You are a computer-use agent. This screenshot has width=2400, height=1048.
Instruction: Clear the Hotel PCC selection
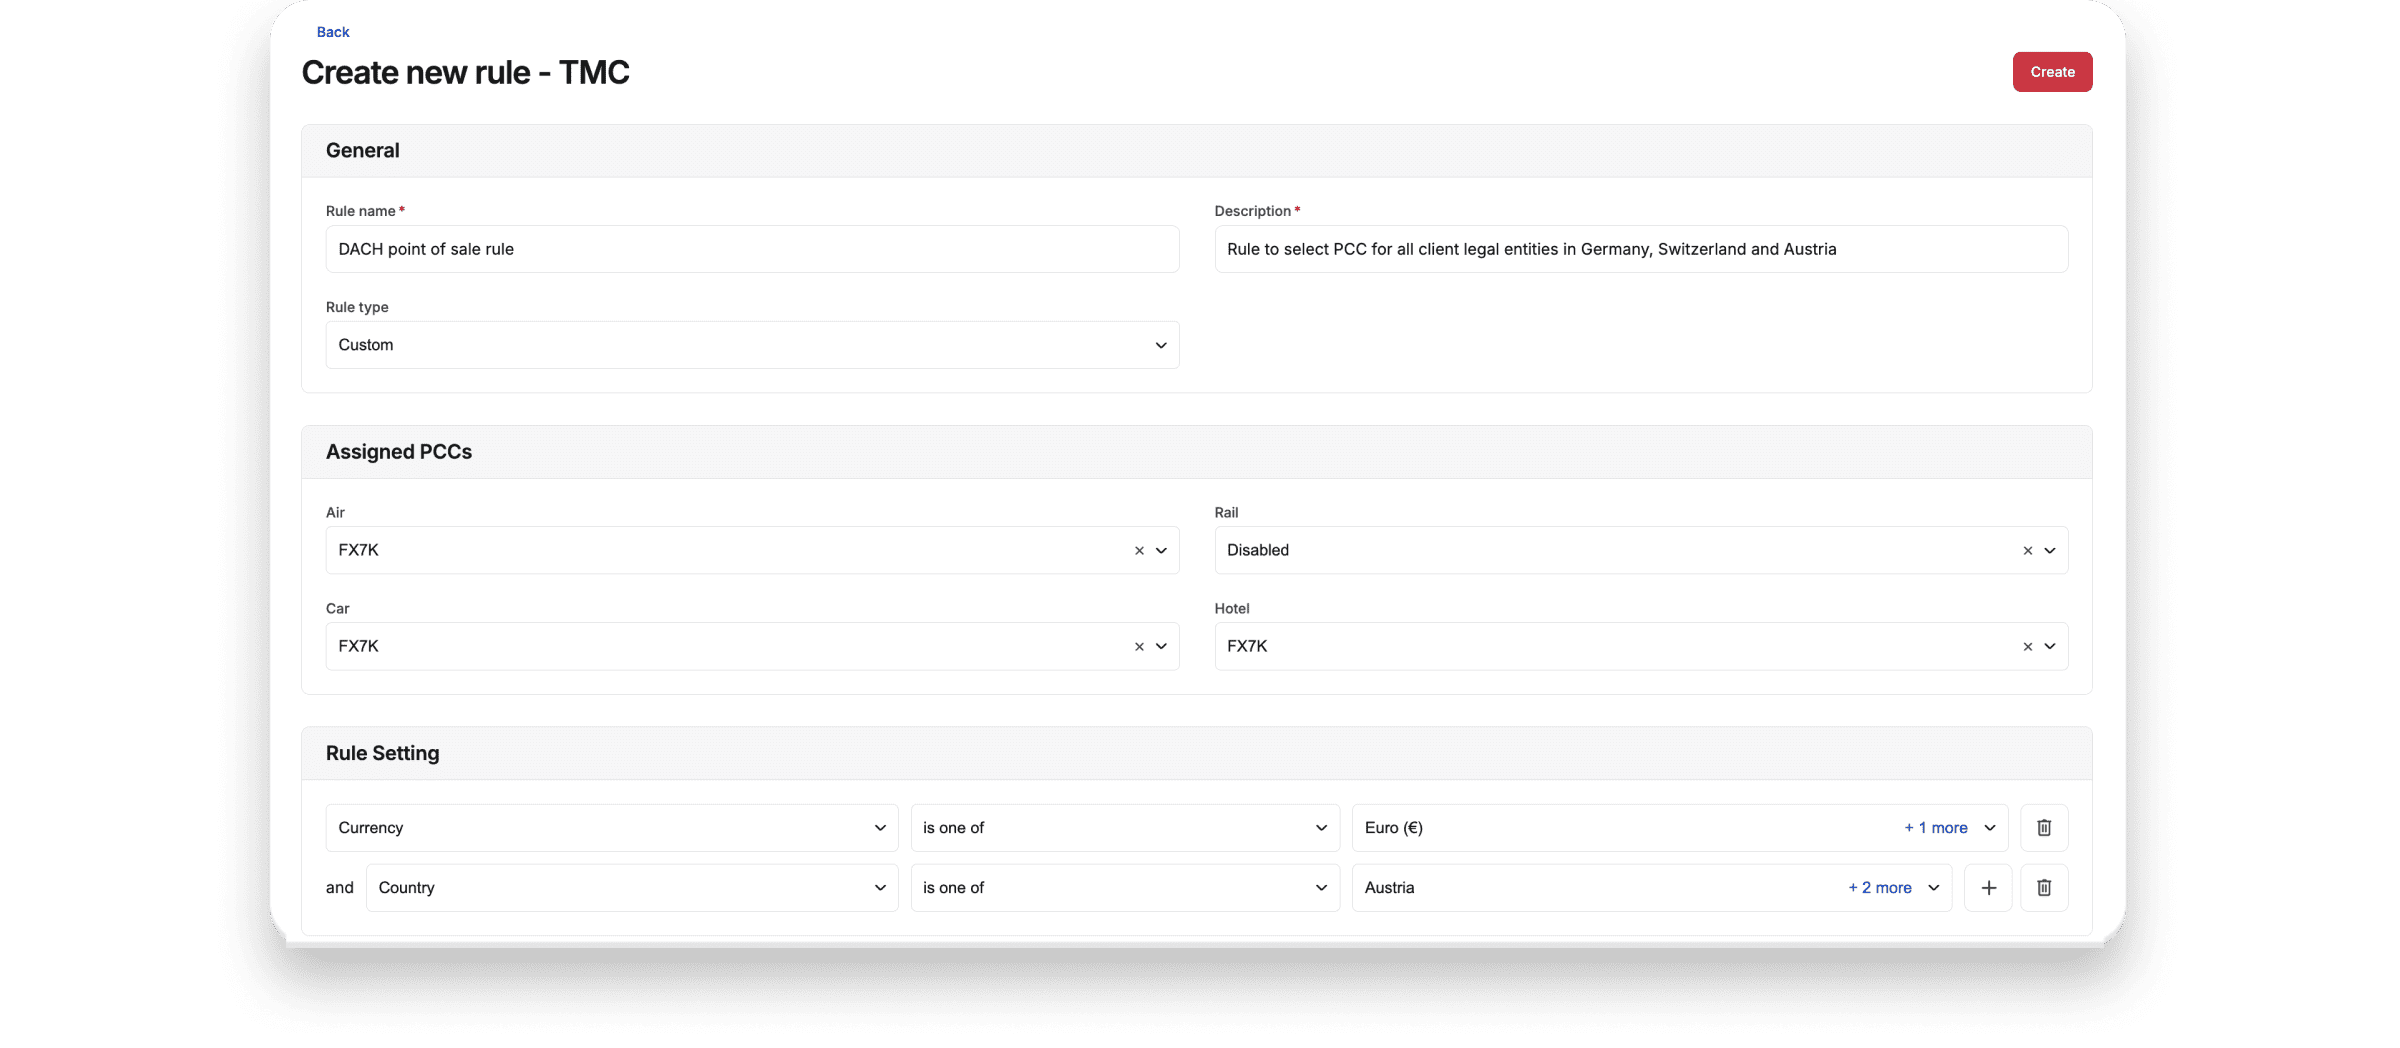coord(2027,647)
